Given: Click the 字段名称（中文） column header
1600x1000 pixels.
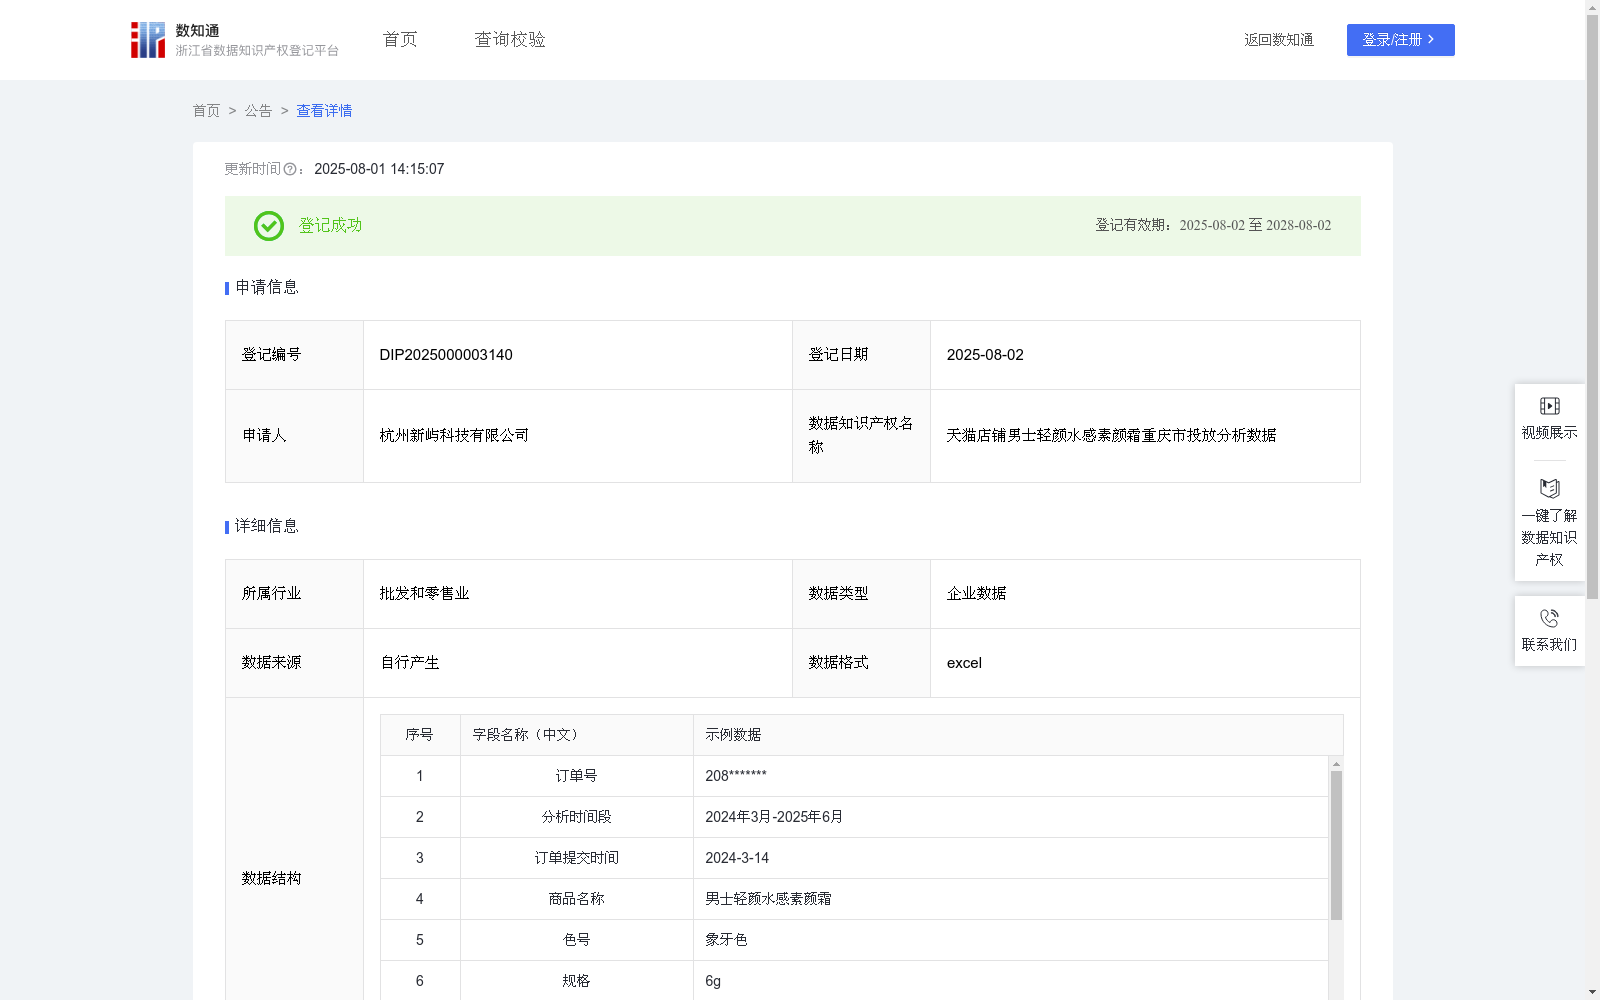Looking at the screenshot, I should click(529, 735).
